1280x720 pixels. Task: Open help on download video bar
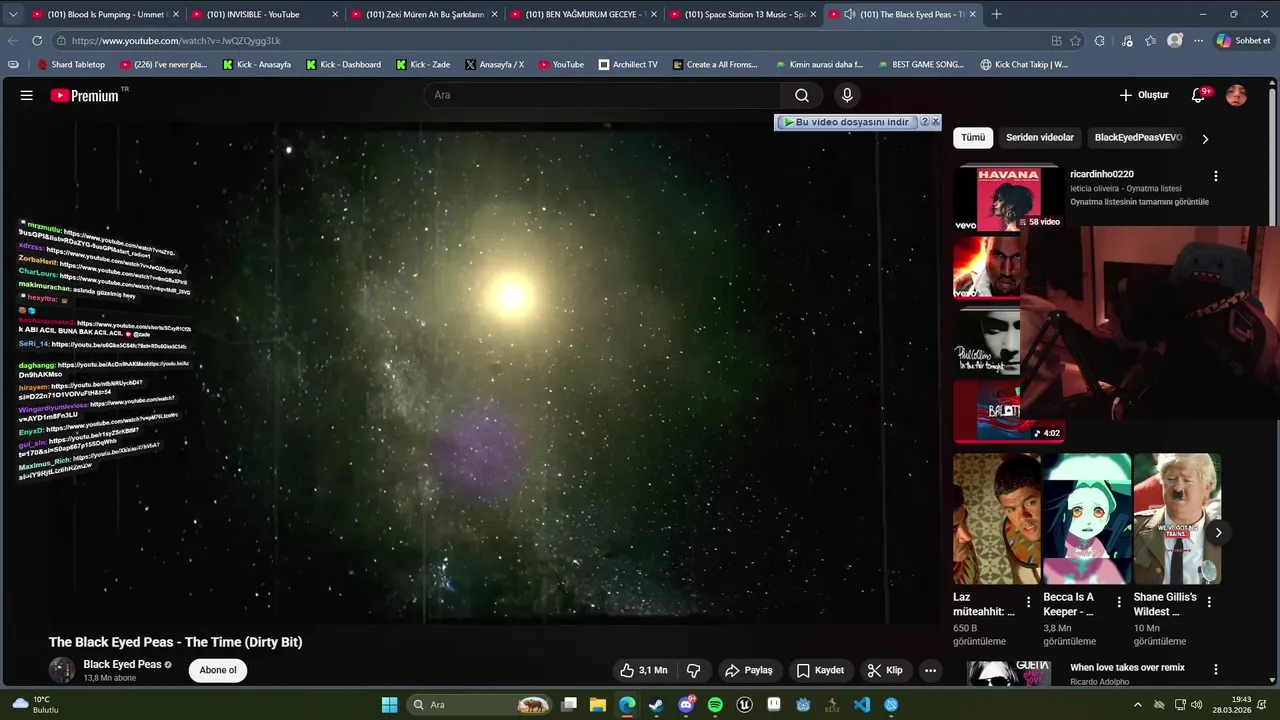tap(925, 122)
